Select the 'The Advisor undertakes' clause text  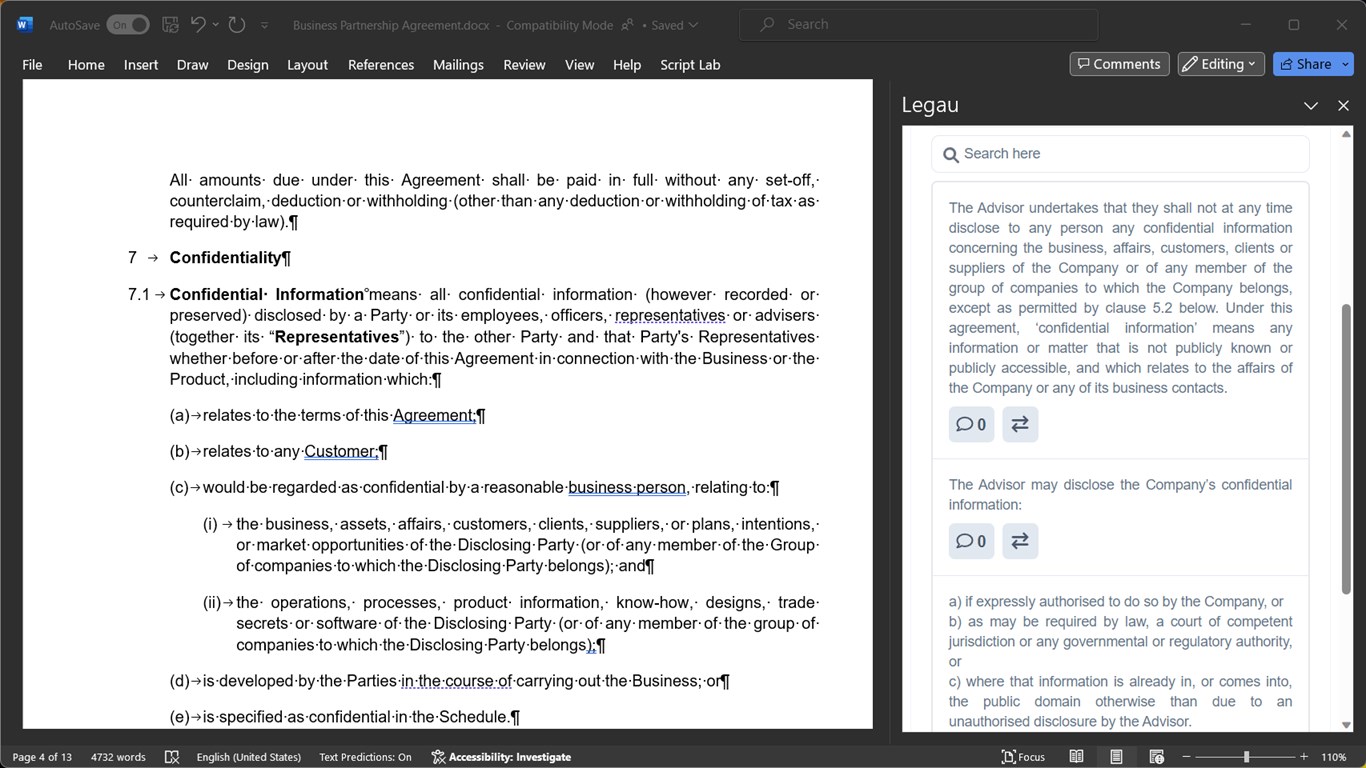[1120, 298]
